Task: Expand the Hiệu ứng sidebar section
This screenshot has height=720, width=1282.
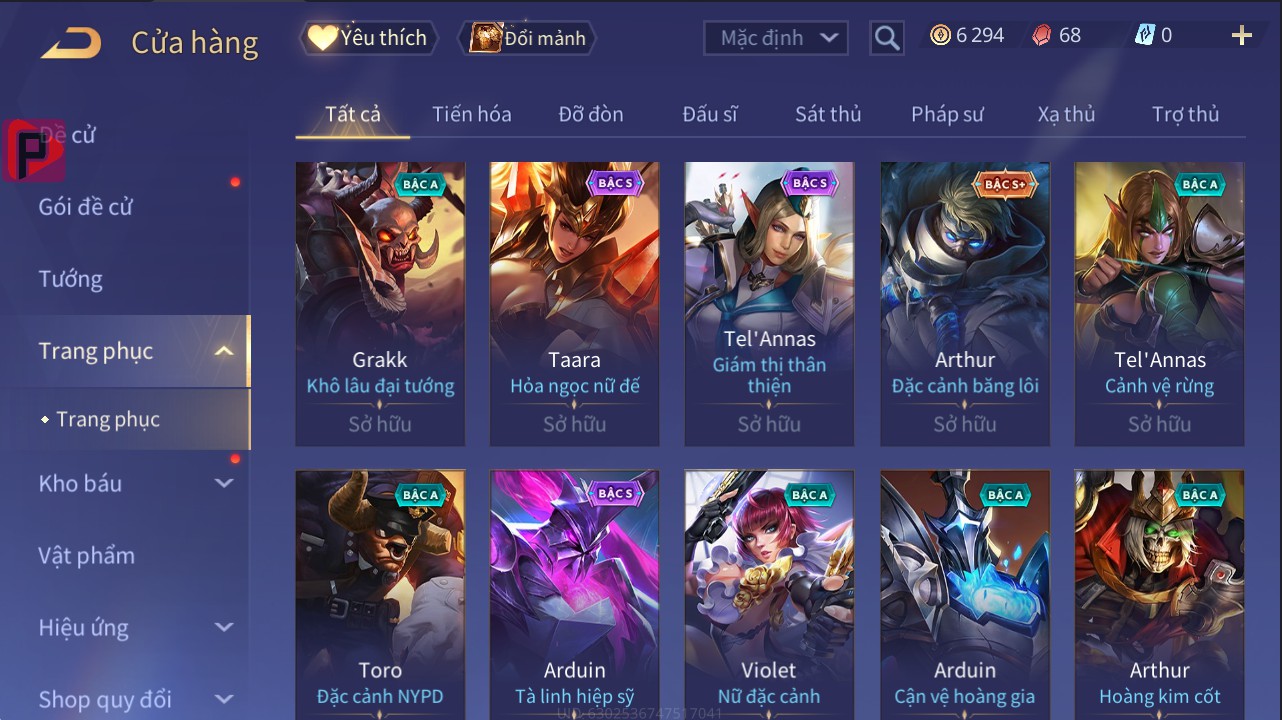Action: click(224, 627)
